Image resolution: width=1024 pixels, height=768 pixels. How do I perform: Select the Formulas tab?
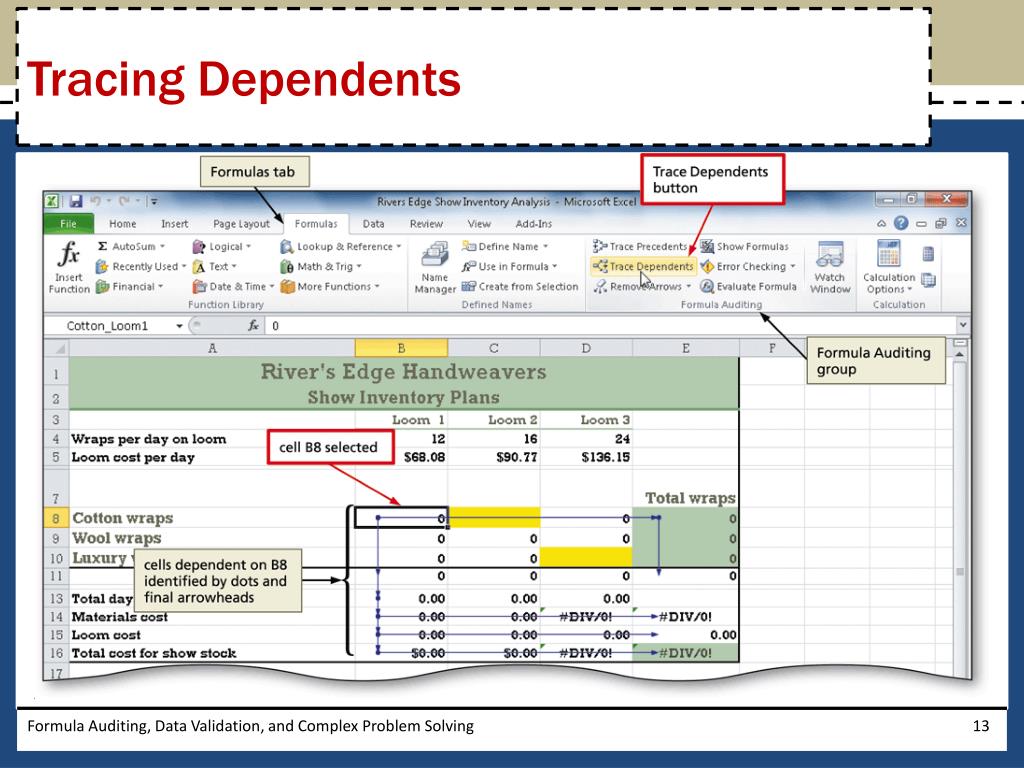[x=316, y=224]
